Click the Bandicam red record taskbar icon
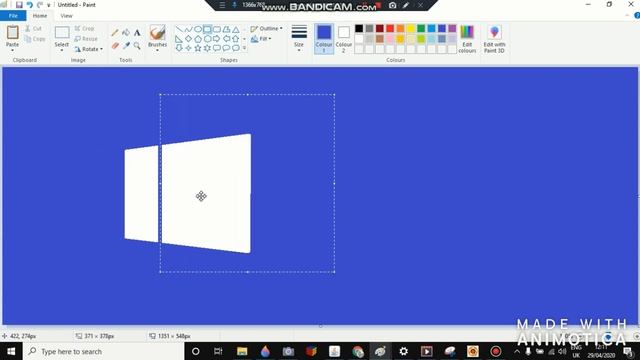This screenshot has height=360, width=640. 496,351
